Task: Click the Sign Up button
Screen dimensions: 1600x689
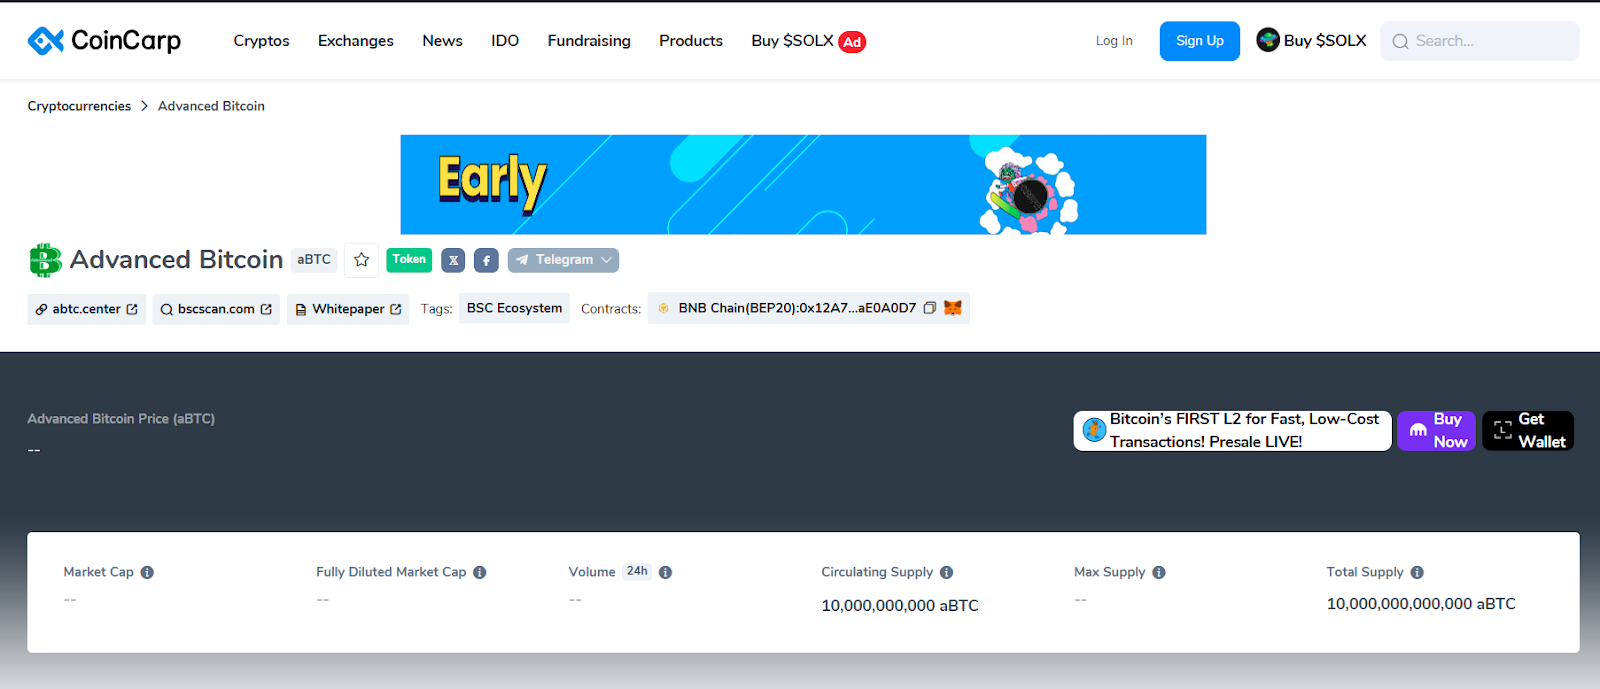Action: coord(1200,41)
